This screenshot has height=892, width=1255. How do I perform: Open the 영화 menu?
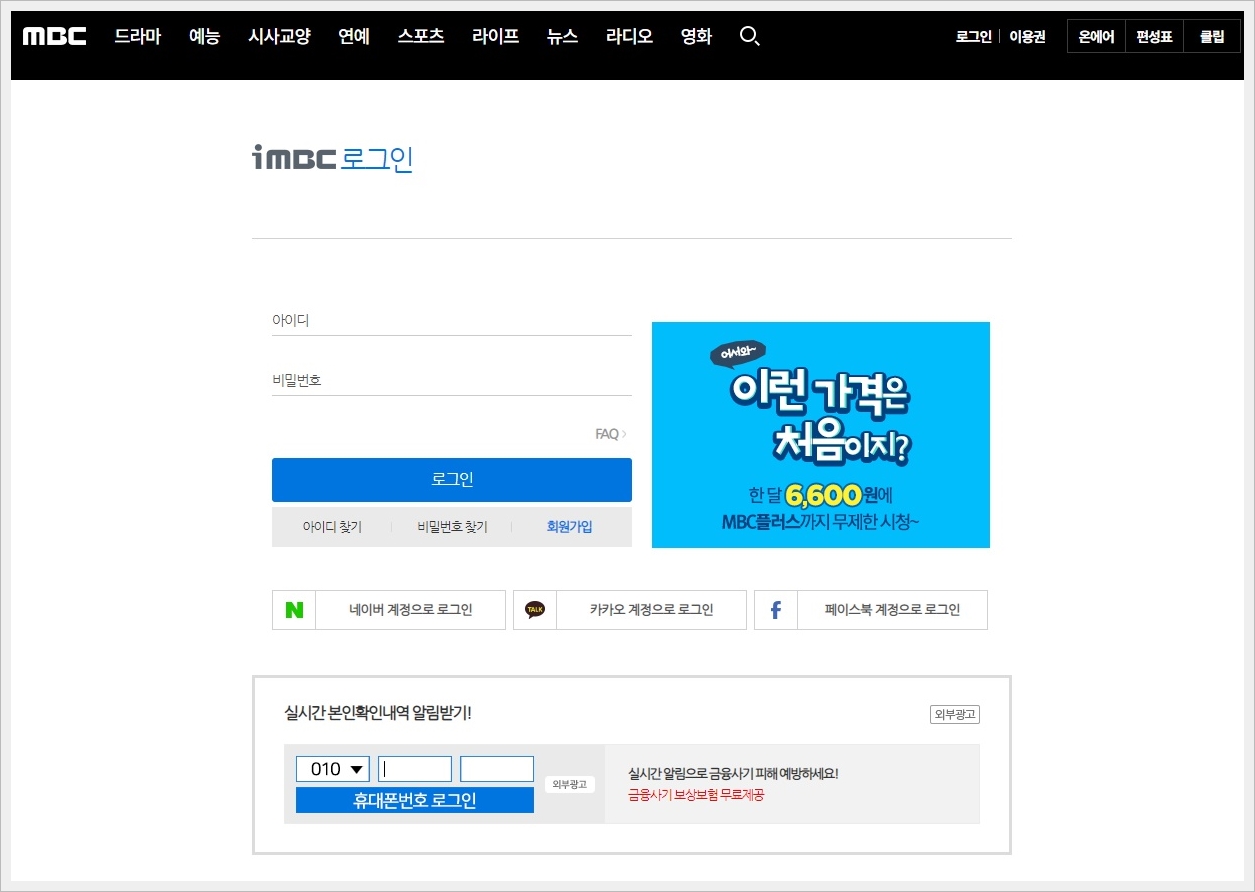point(697,37)
